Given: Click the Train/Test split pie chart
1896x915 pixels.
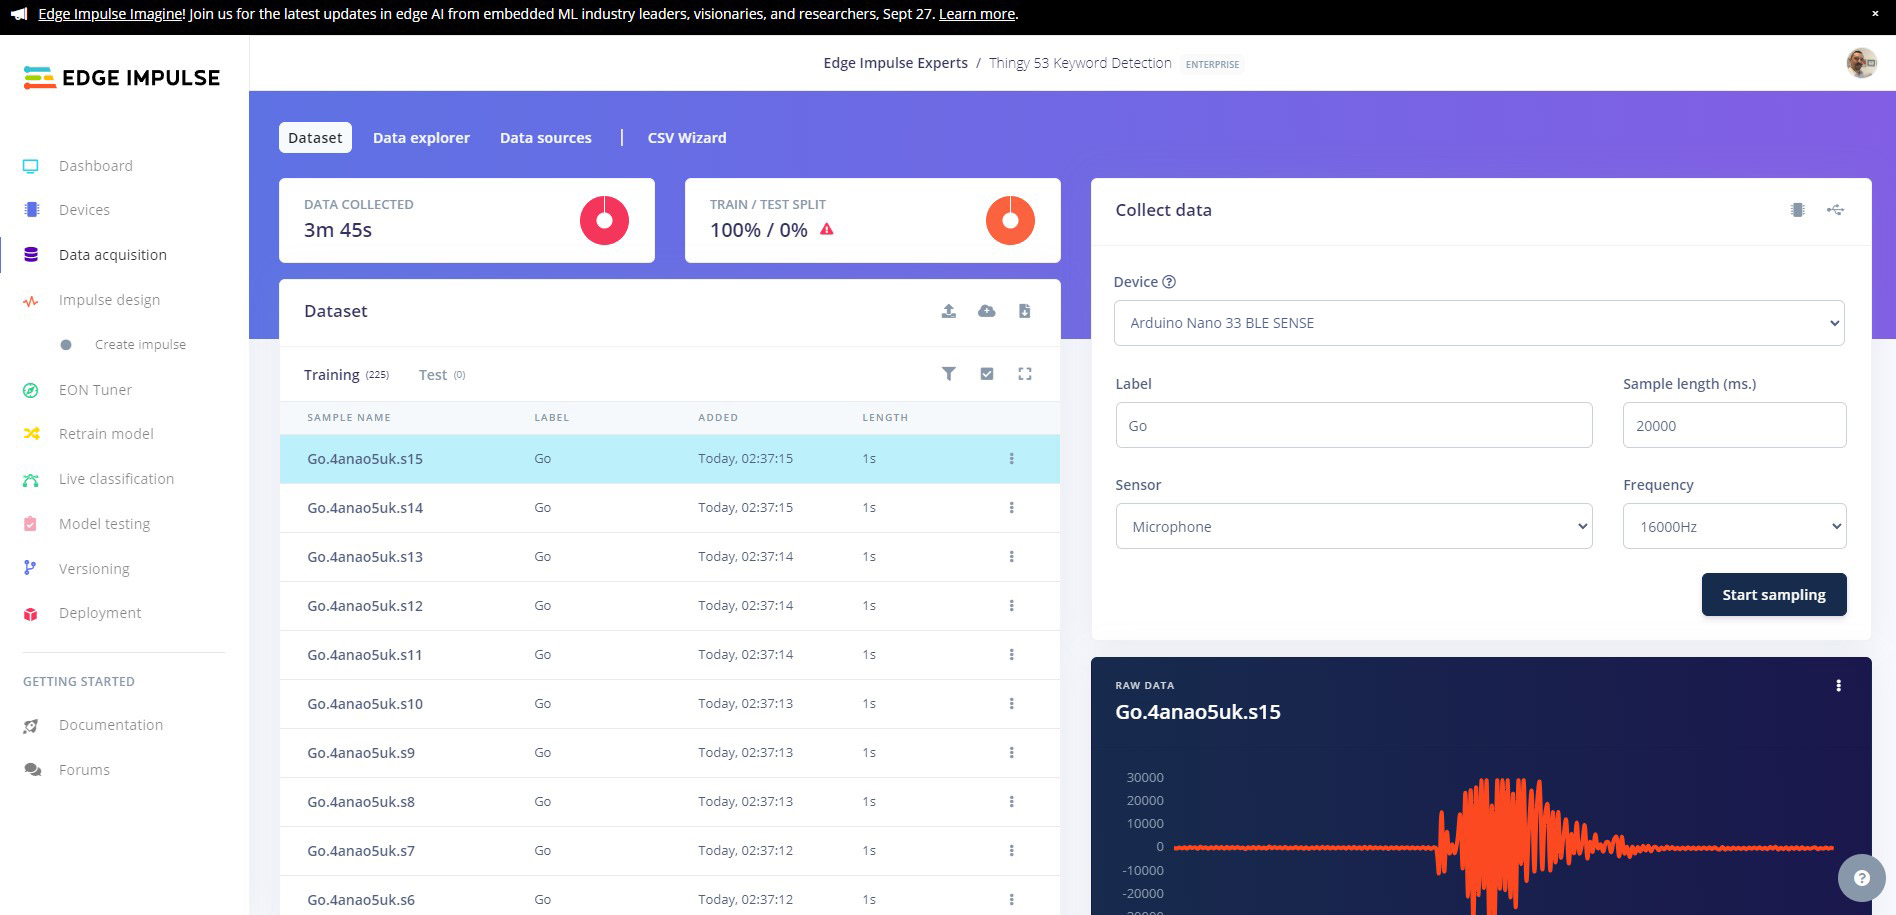Looking at the screenshot, I should point(1010,220).
